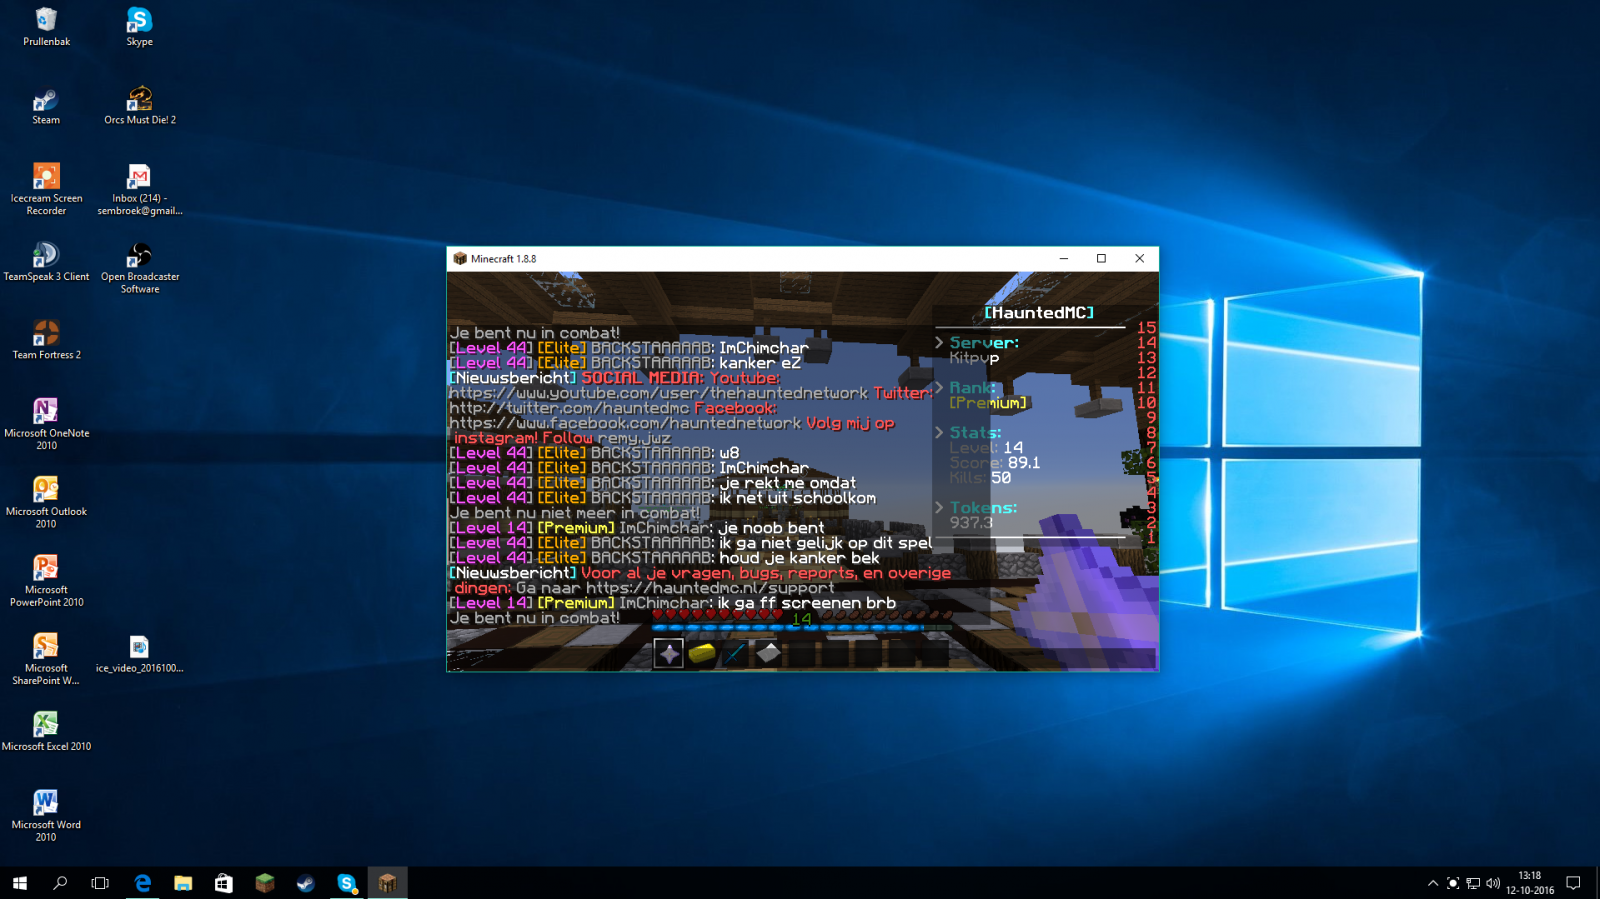Select the Team Fortress 2 desktop icon
Screen dimensions: 1600x899
(46, 340)
